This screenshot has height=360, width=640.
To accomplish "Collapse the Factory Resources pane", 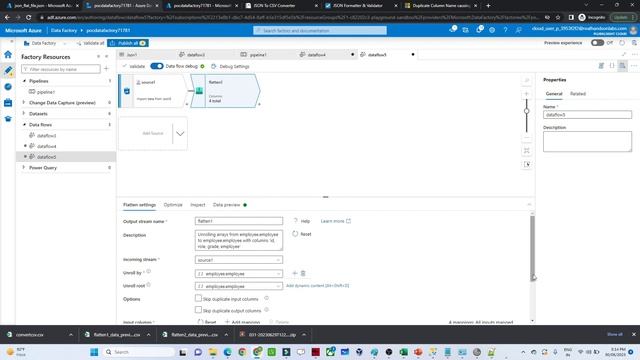I will tap(107, 56).
